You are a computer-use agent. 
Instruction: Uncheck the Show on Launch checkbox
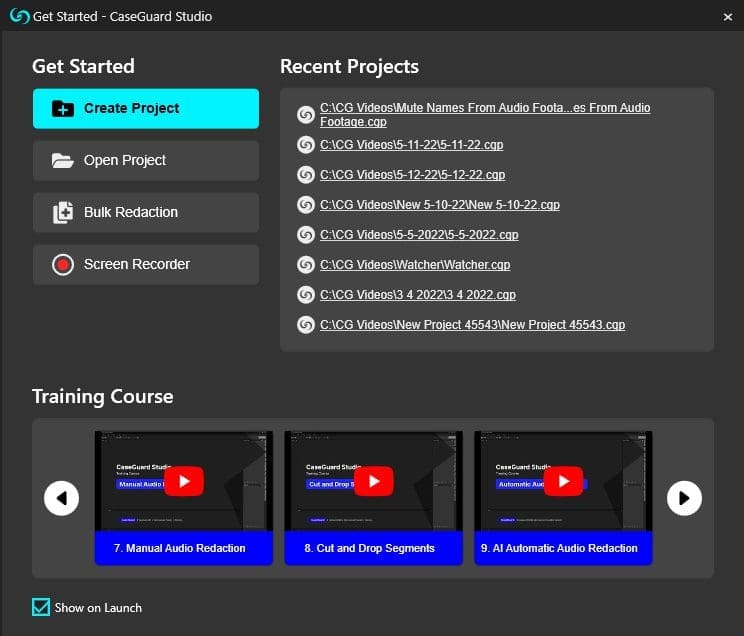coord(41,607)
